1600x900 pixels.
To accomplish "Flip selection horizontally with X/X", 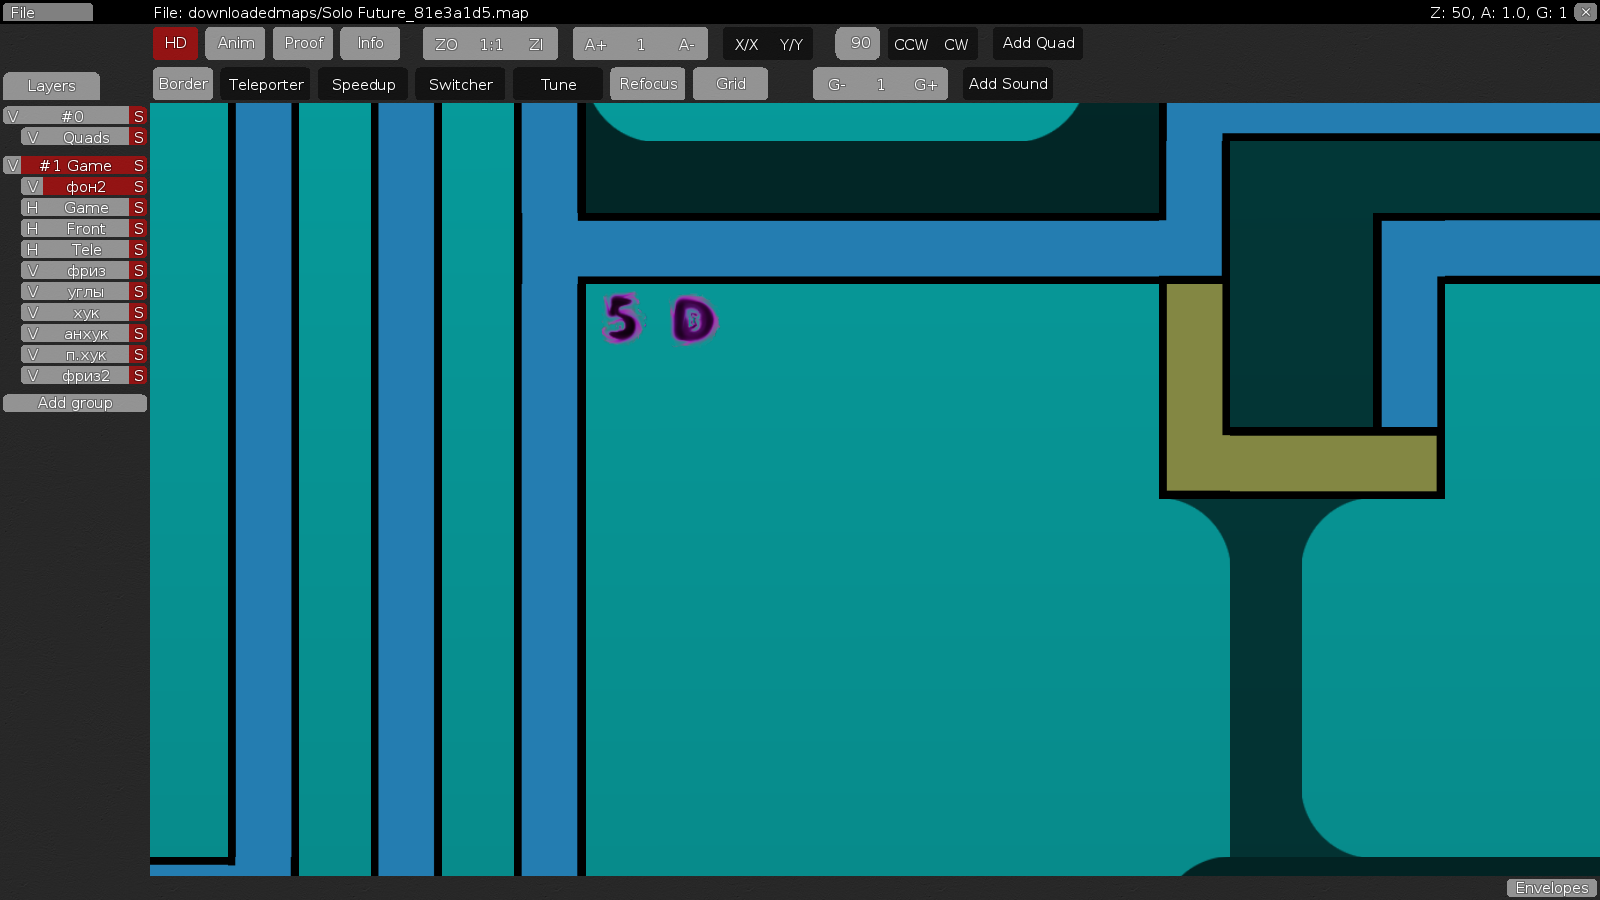I will click(746, 43).
